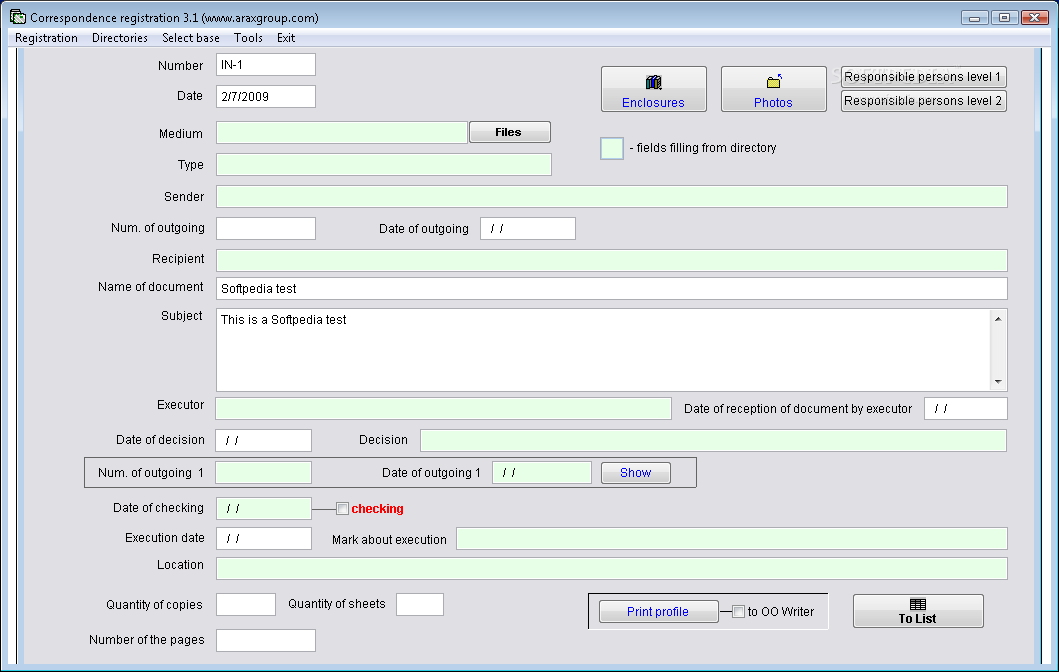
Task: Click the Date of outgoing 1 field
Action: (542, 473)
